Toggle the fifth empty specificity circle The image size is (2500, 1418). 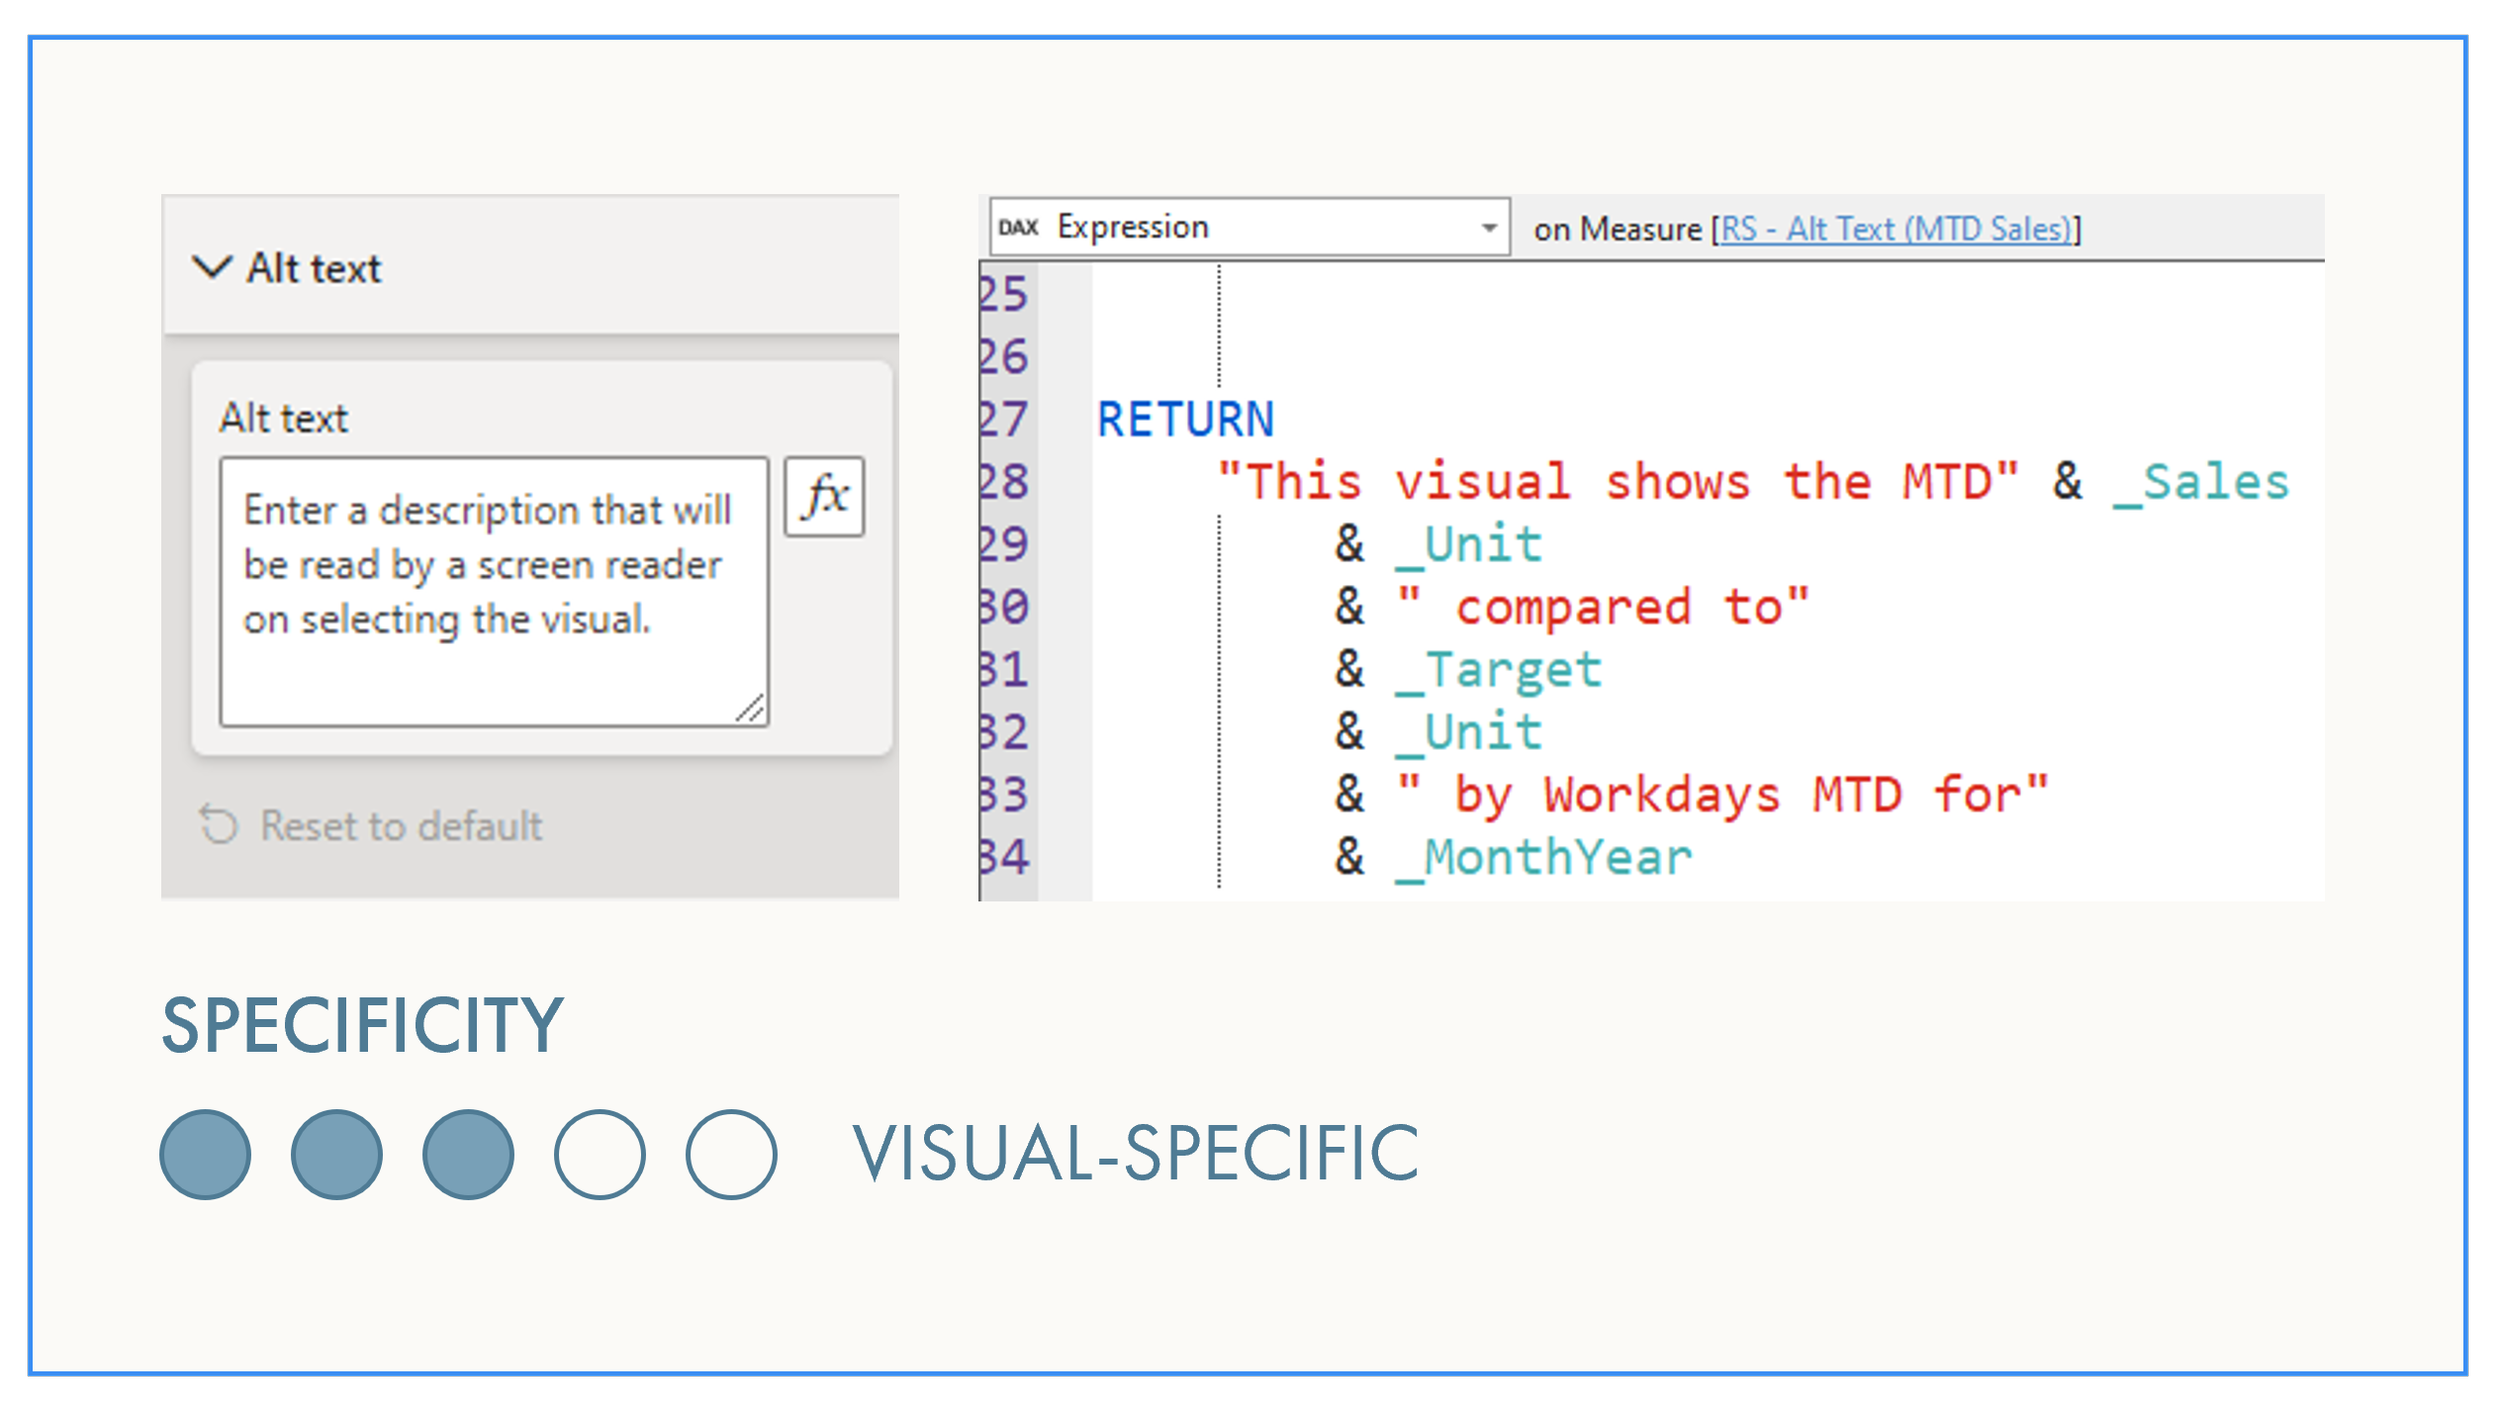pyautogui.click(x=731, y=1154)
